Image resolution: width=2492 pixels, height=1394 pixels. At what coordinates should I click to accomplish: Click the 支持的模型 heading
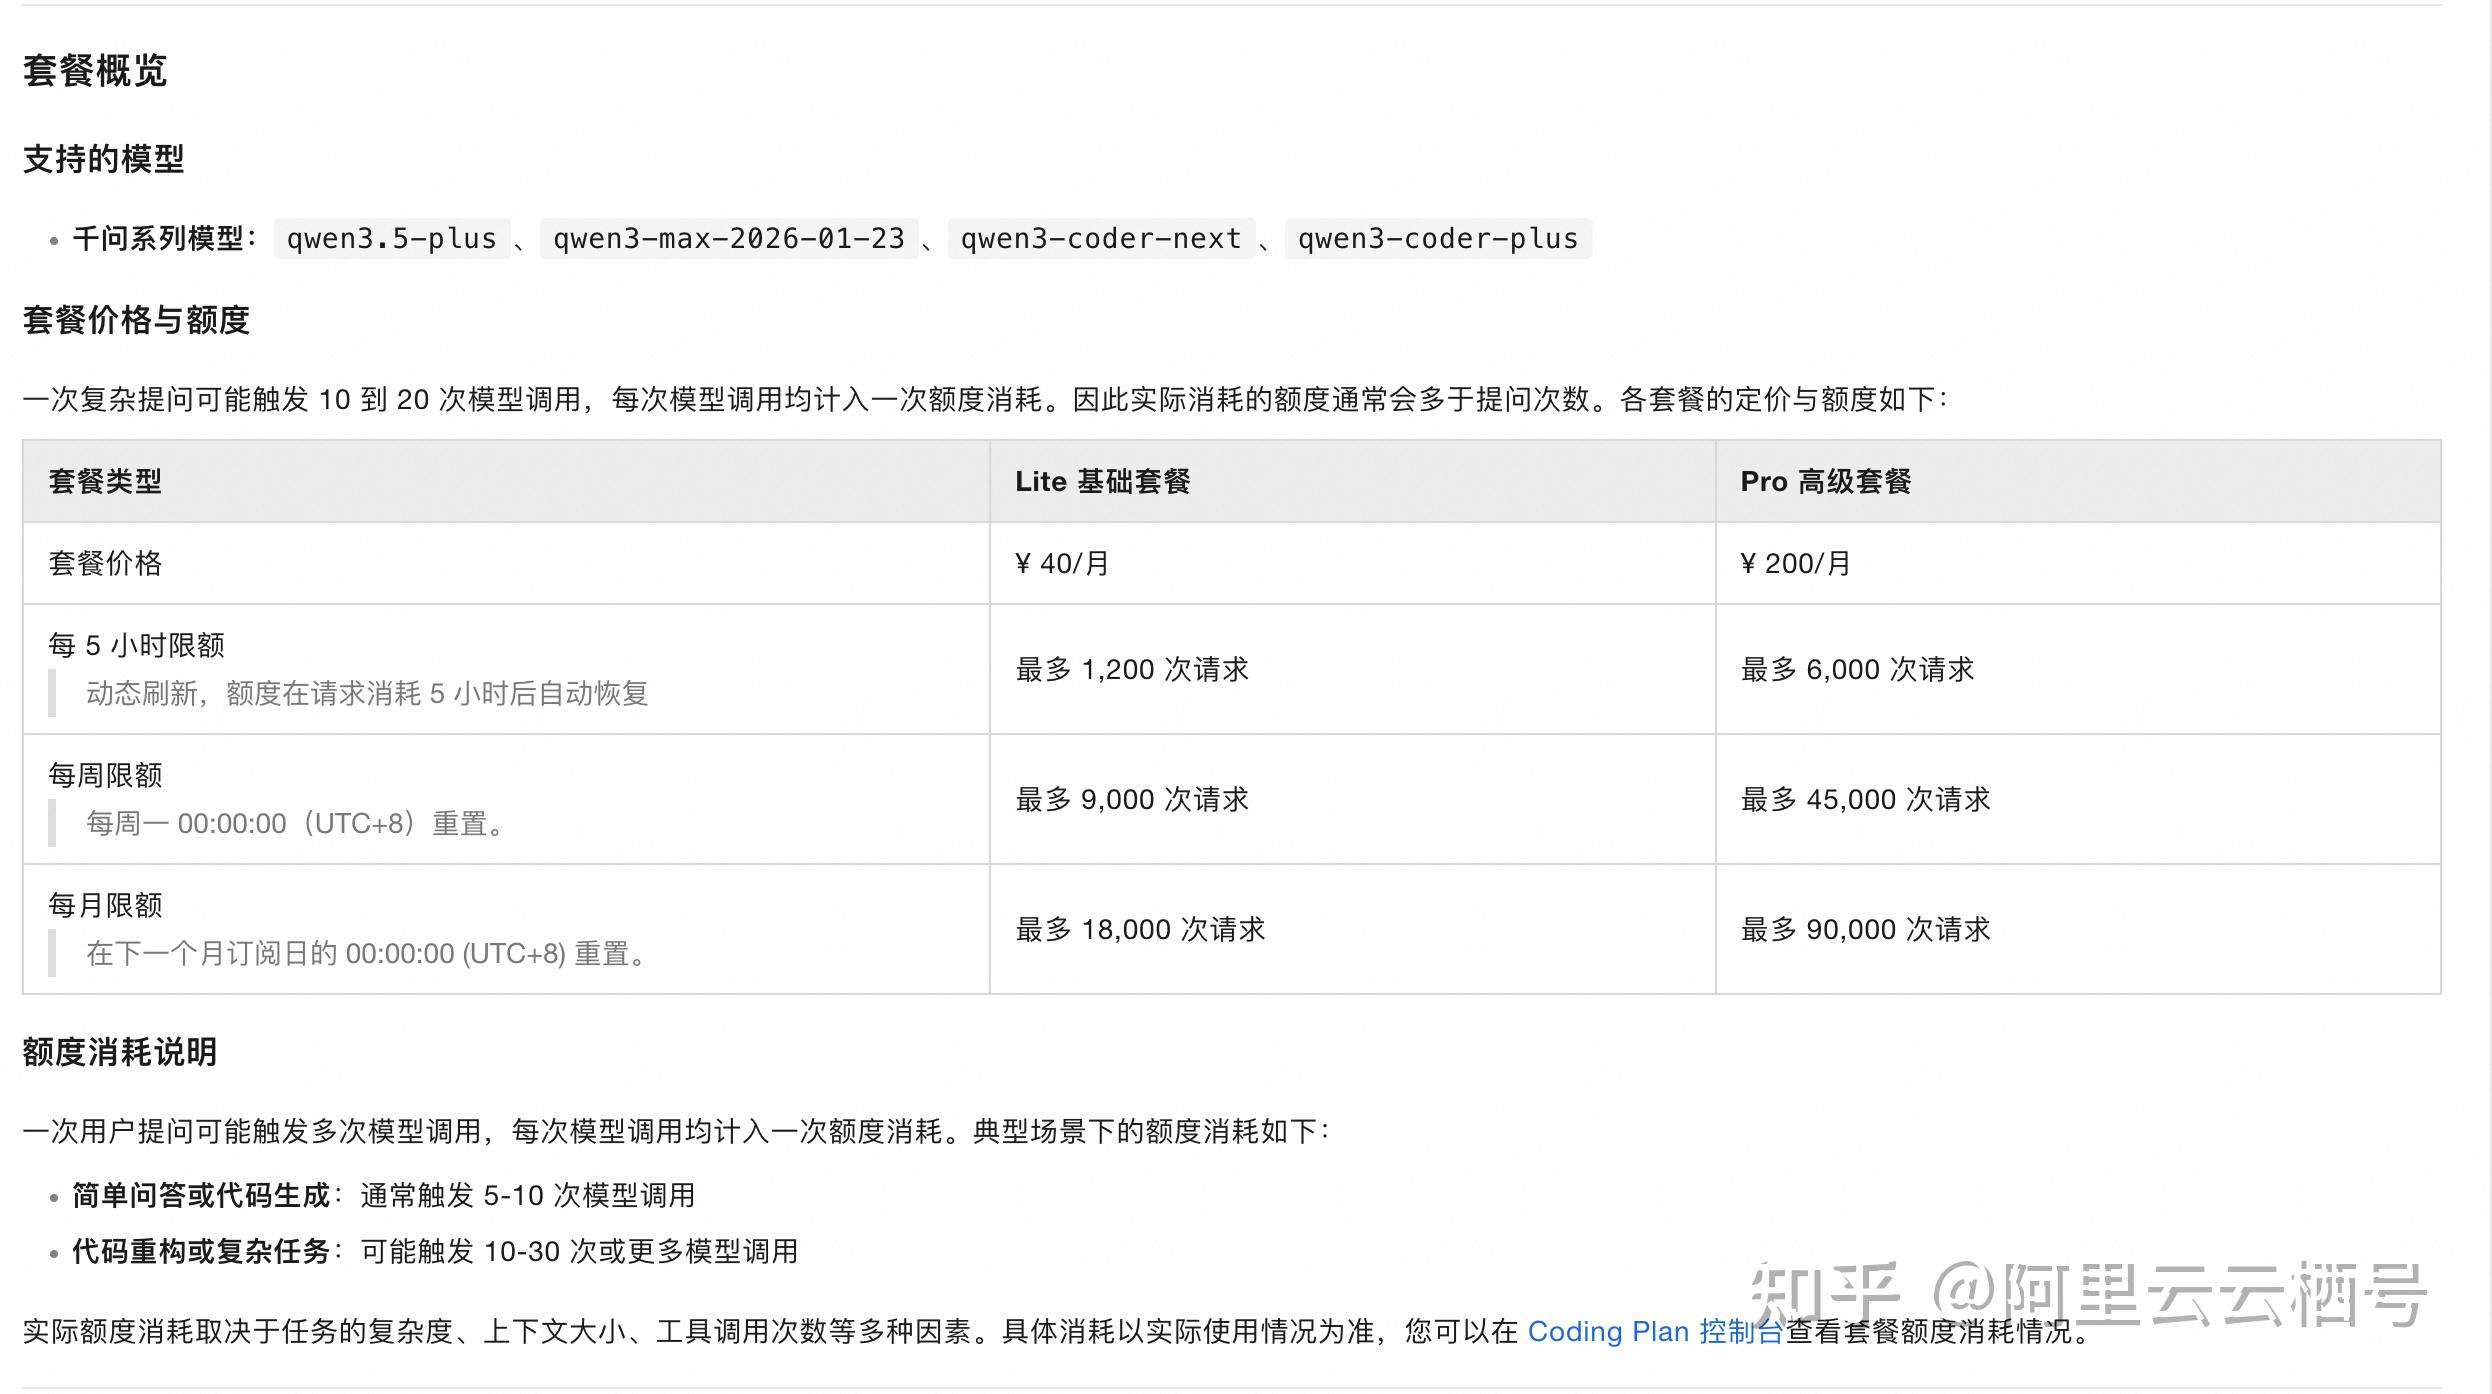(x=104, y=159)
